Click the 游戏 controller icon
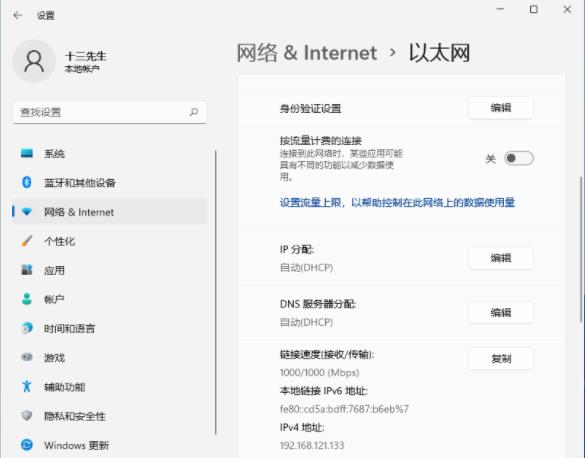Viewport: 585px width, 458px height. pyautogui.click(x=27, y=357)
